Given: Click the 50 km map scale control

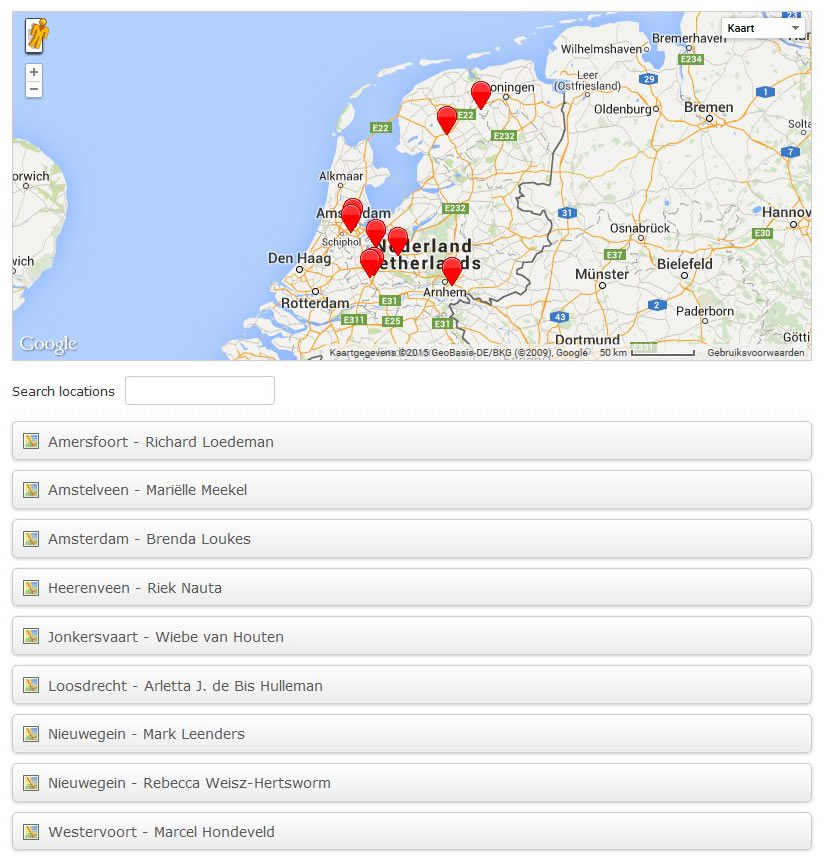Looking at the screenshot, I should tap(646, 353).
